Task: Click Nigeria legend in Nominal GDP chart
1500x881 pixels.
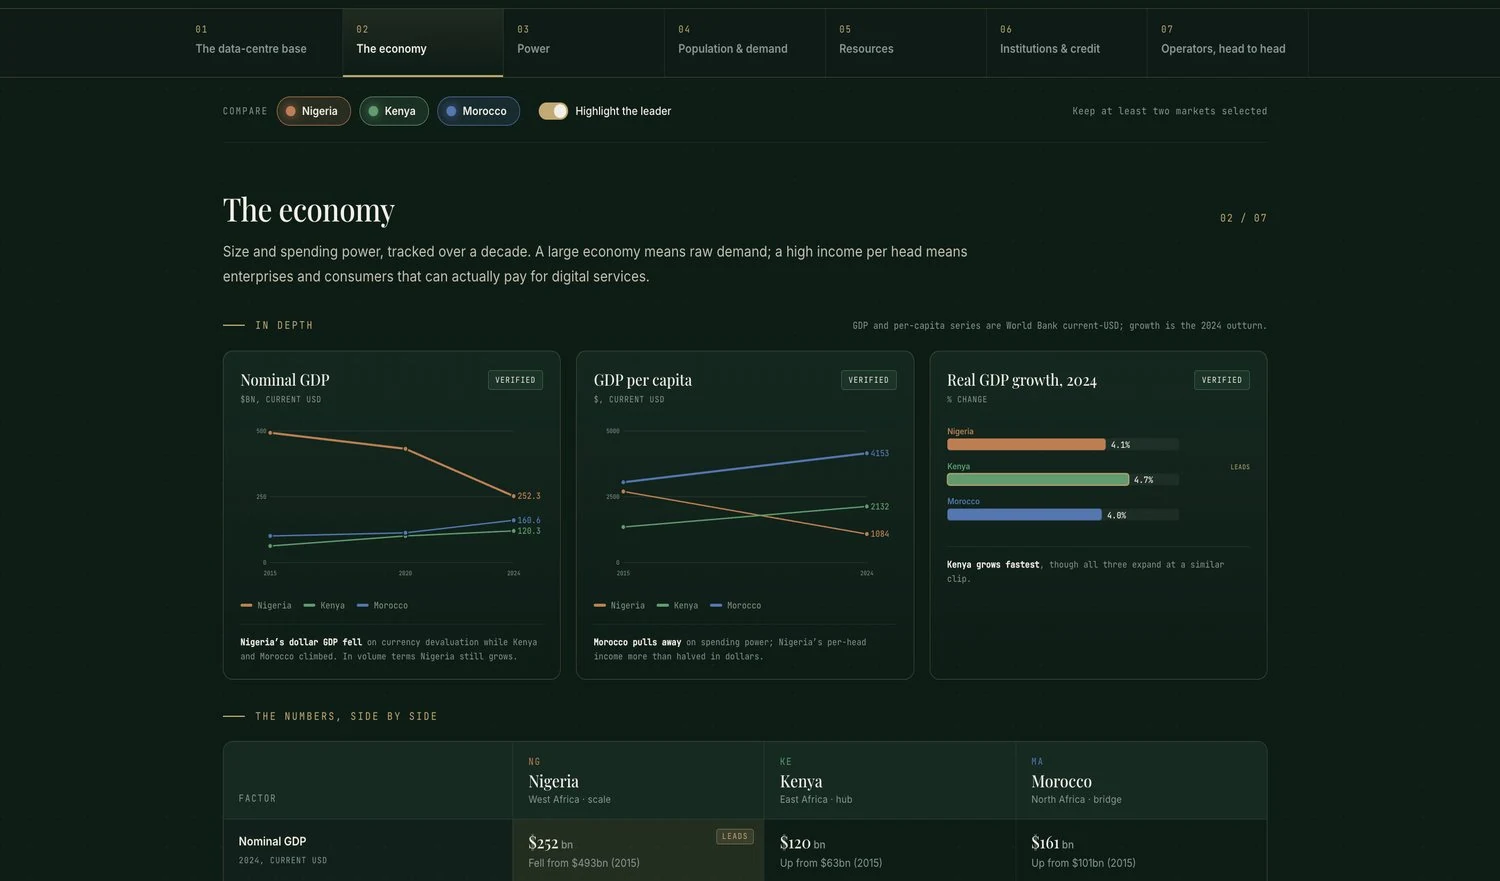Action: coord(266,605)
